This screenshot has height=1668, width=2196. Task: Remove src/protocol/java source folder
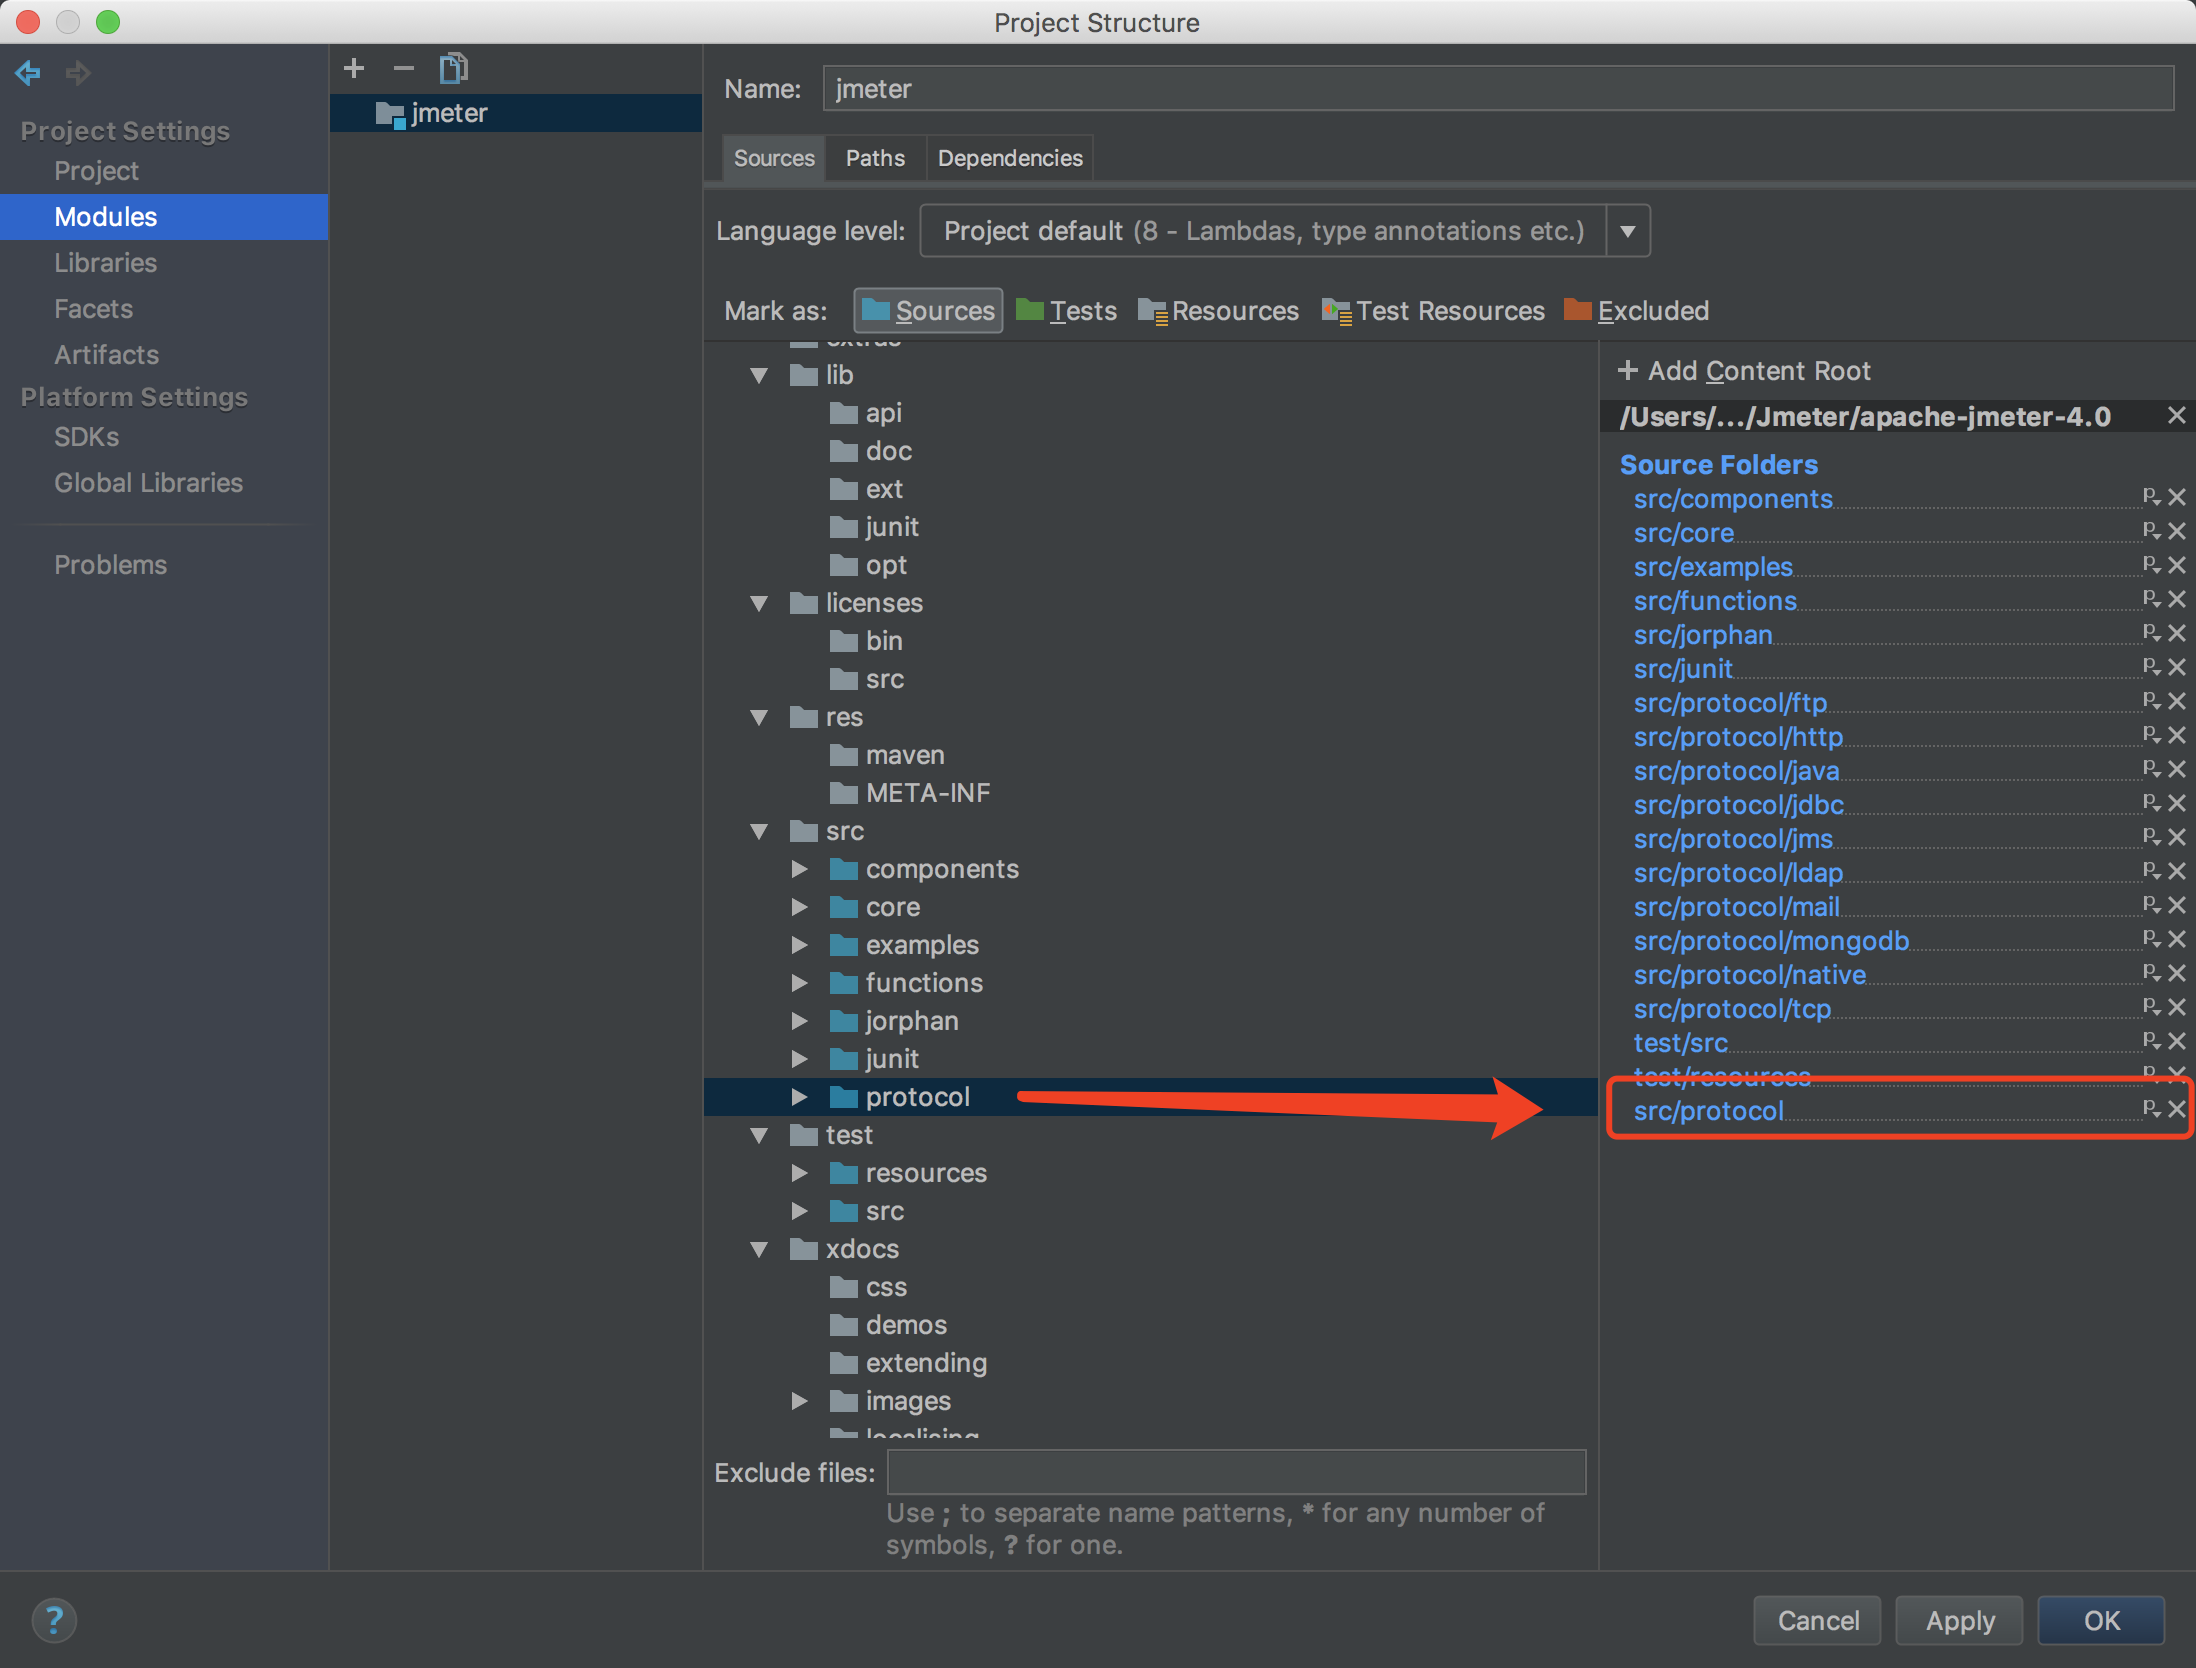click(x=2177, y=769)
